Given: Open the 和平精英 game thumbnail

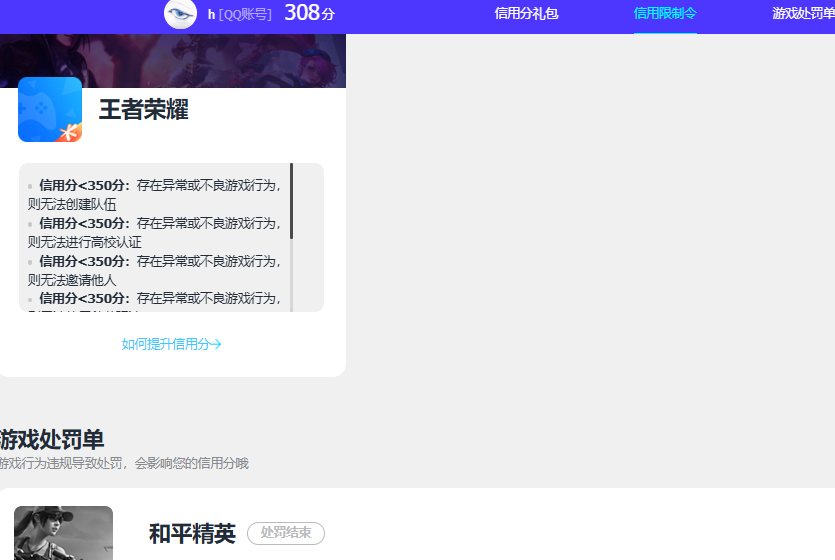Looking at the screenshot, I should [x=63, y=533].
